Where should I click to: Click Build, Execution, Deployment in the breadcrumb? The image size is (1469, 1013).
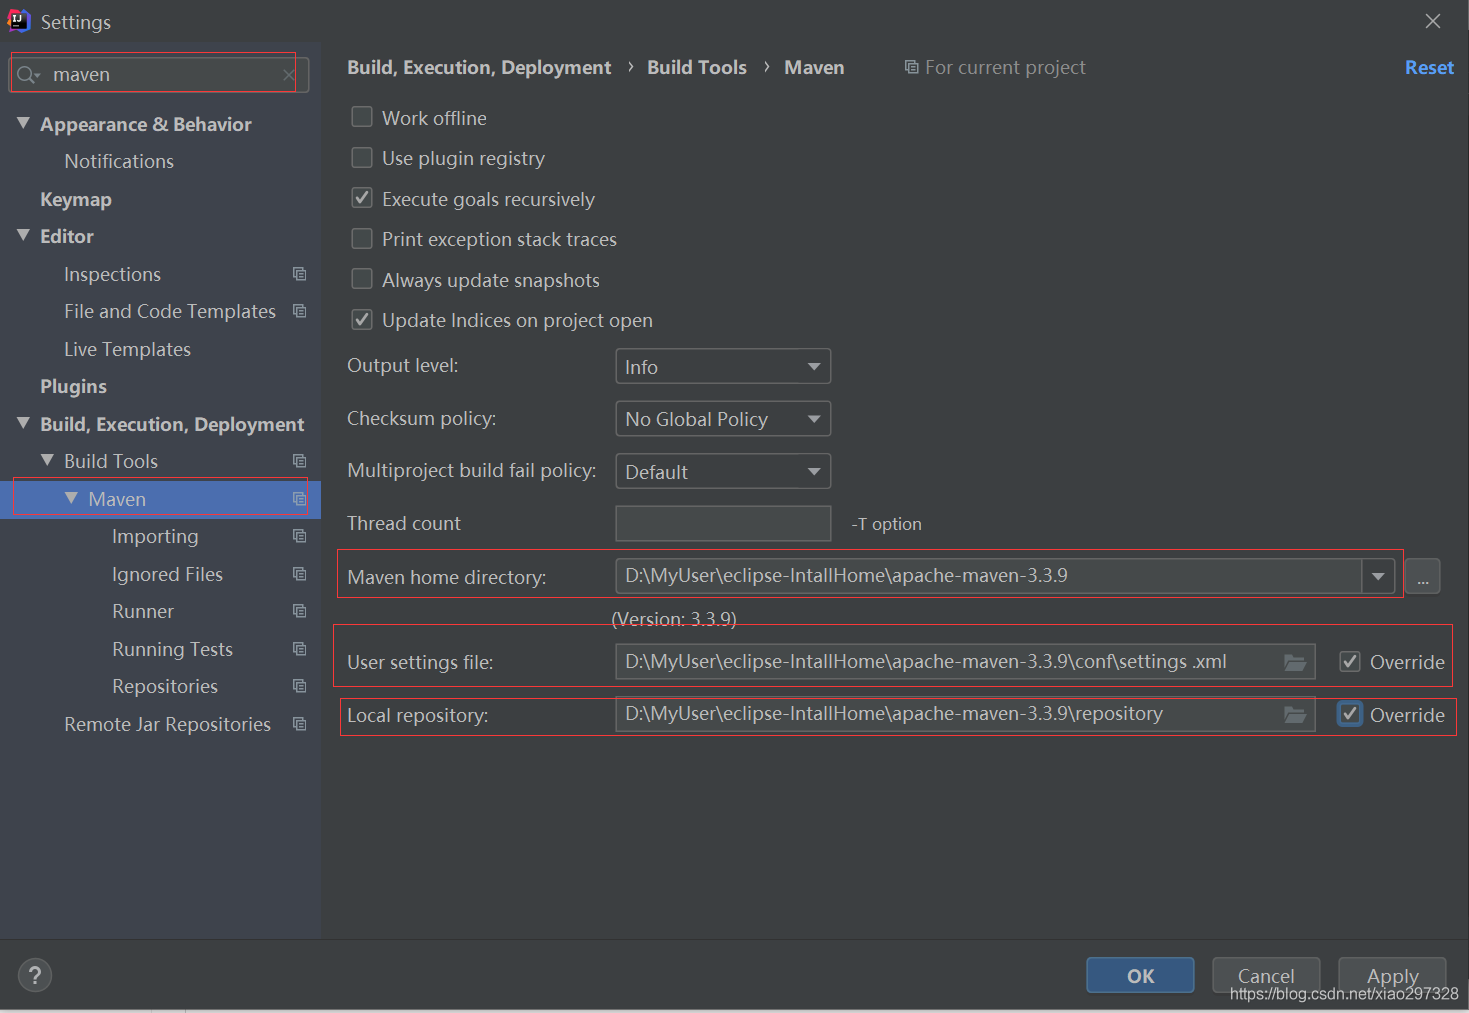[479, 67]
